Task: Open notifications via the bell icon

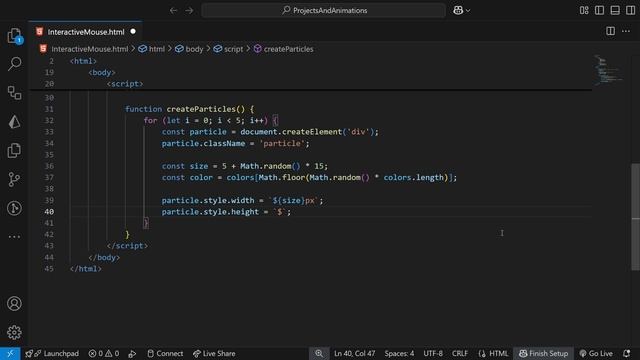Action: coord(627,353)
